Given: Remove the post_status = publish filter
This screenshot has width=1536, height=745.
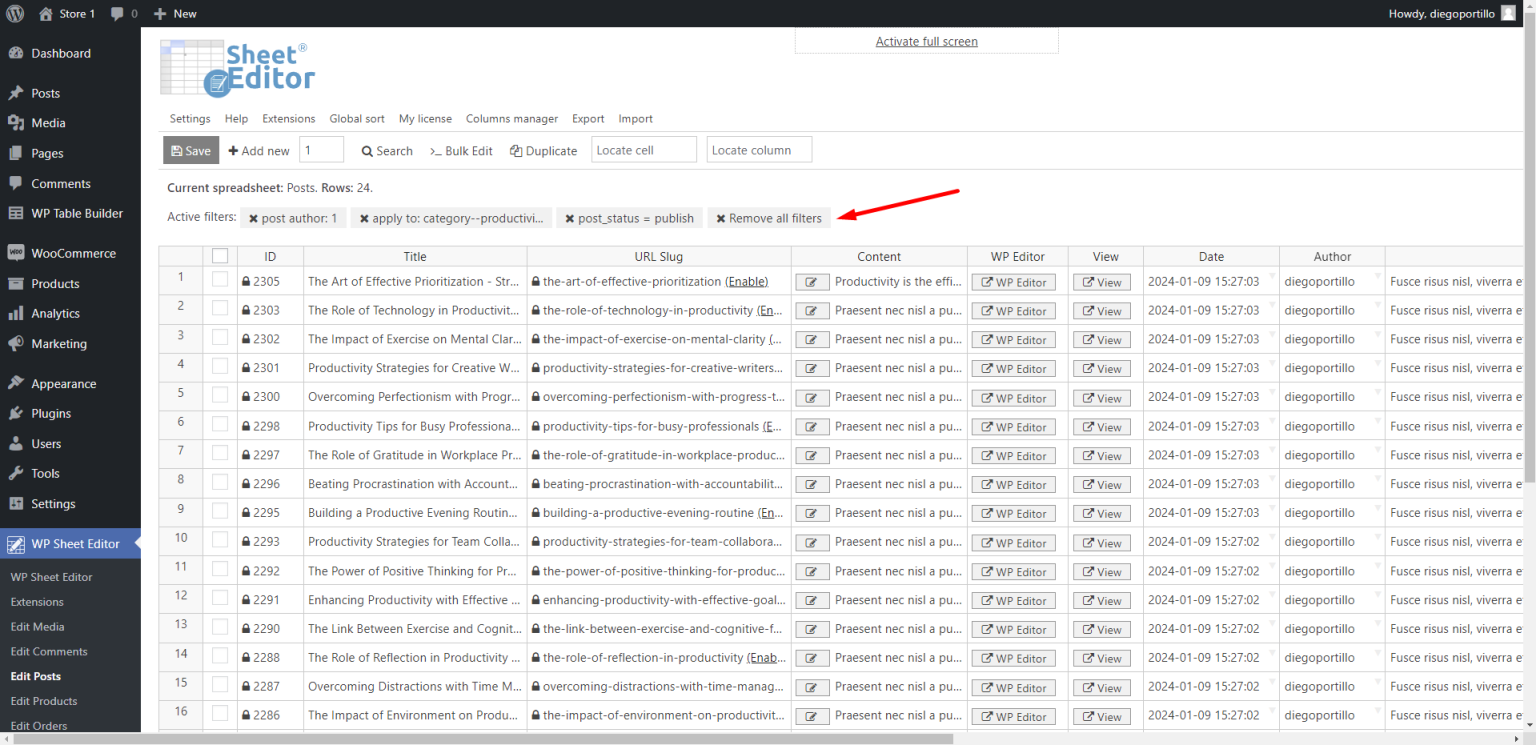Looking at the screenshot, I should click(570, 218).
